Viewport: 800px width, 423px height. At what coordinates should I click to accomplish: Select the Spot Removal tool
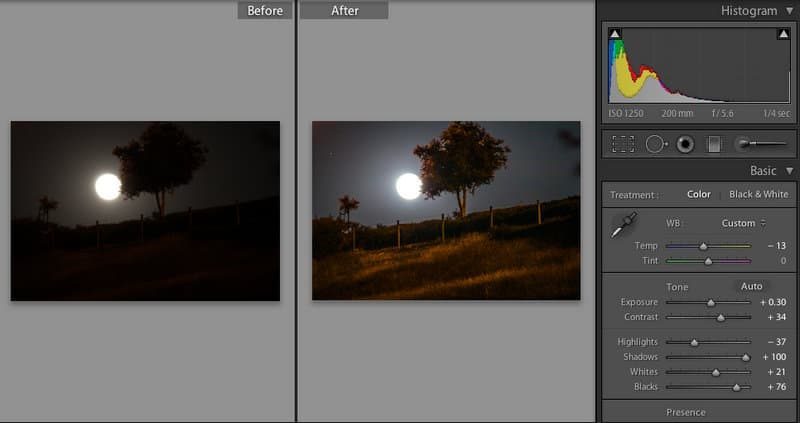(x=655, y=144)
